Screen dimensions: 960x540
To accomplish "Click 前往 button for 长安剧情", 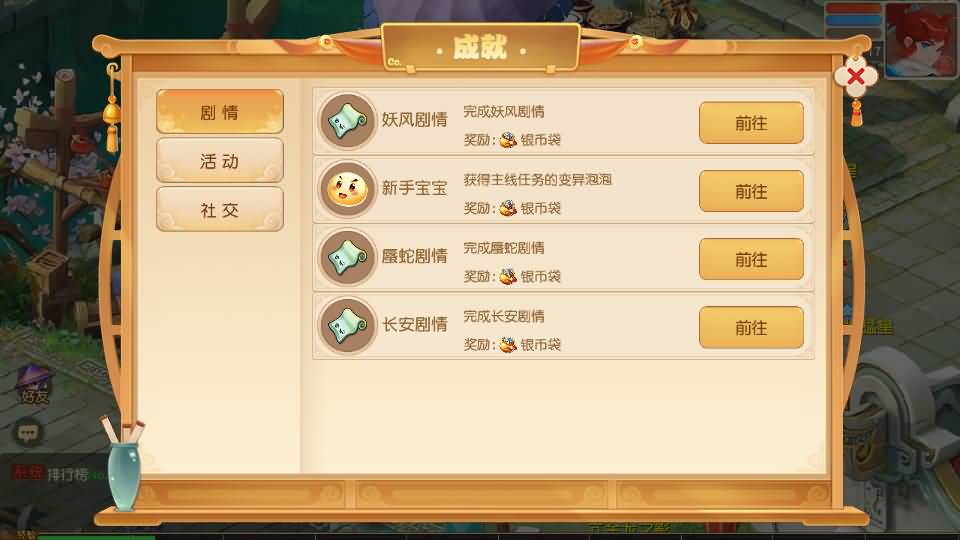I will [x=751, y=328].
